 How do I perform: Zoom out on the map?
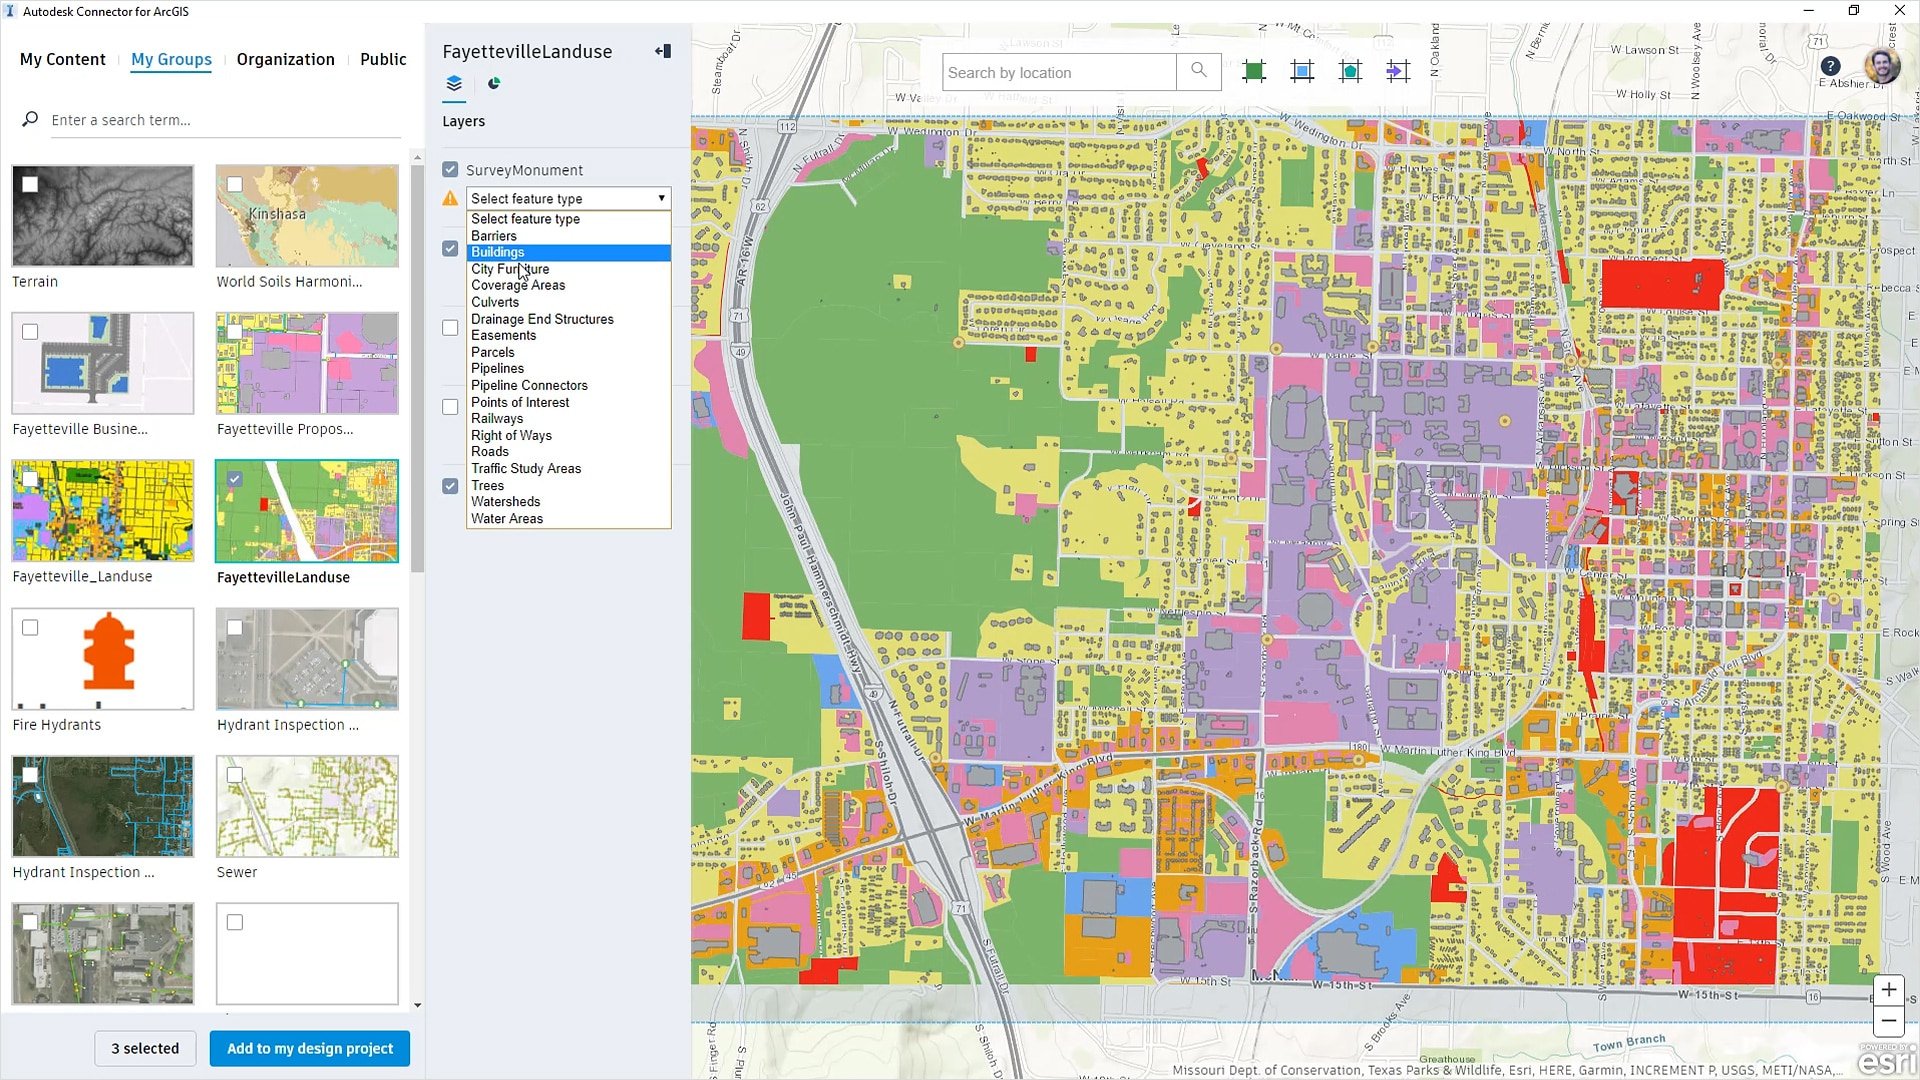(1888, 1021)
